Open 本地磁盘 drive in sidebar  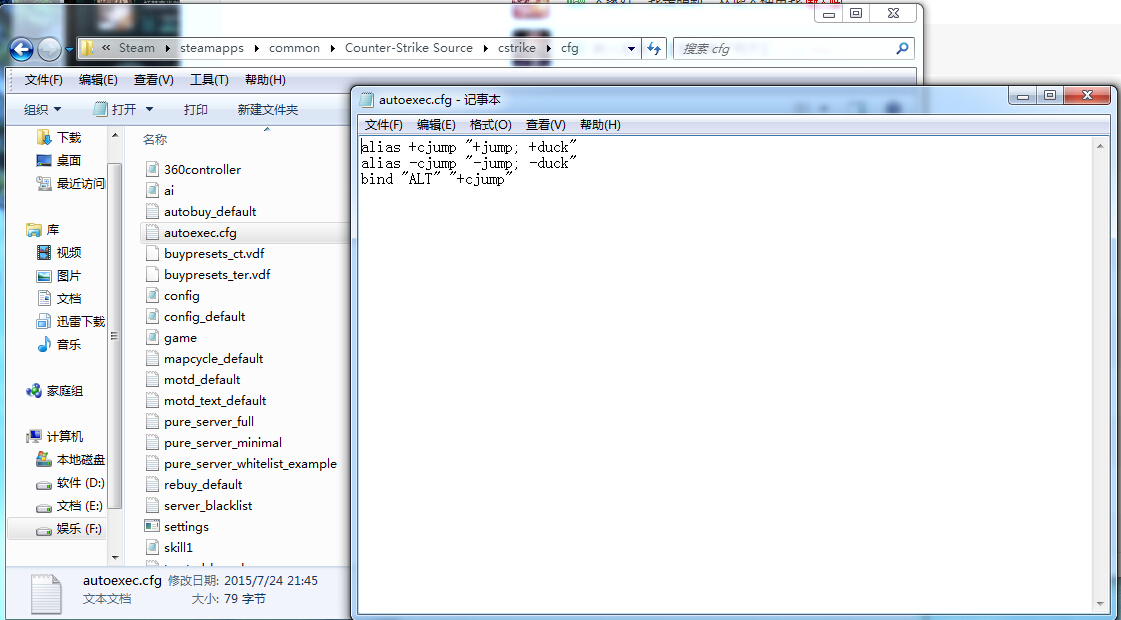click(79, 460)
